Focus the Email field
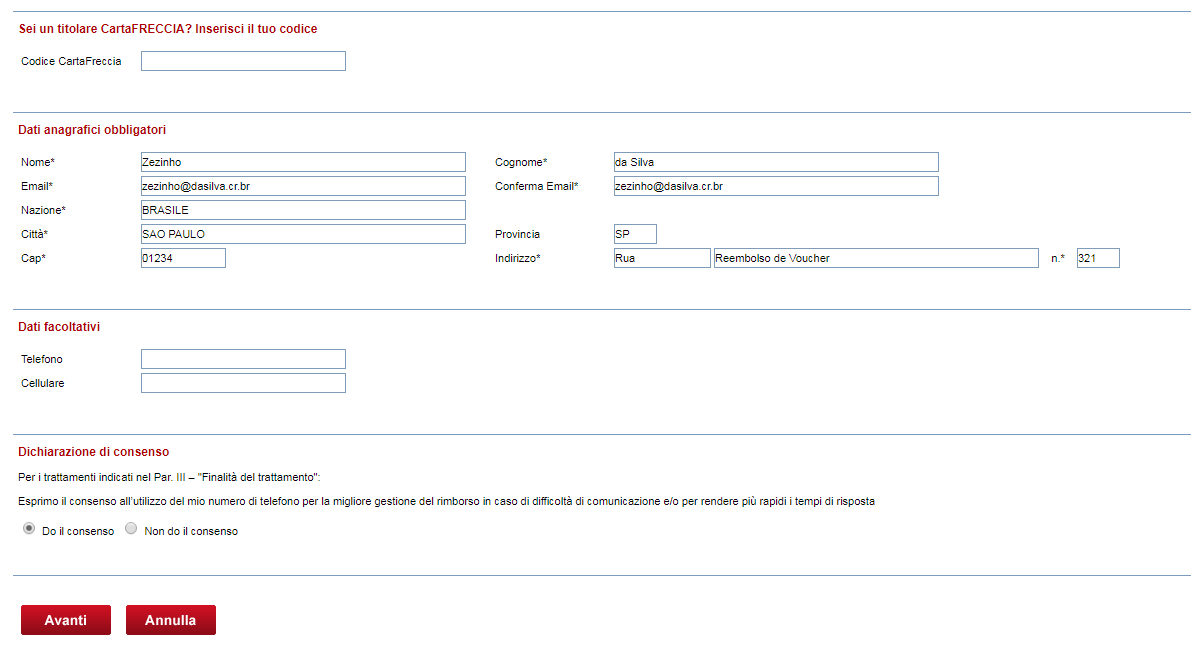 pos(303,186)
